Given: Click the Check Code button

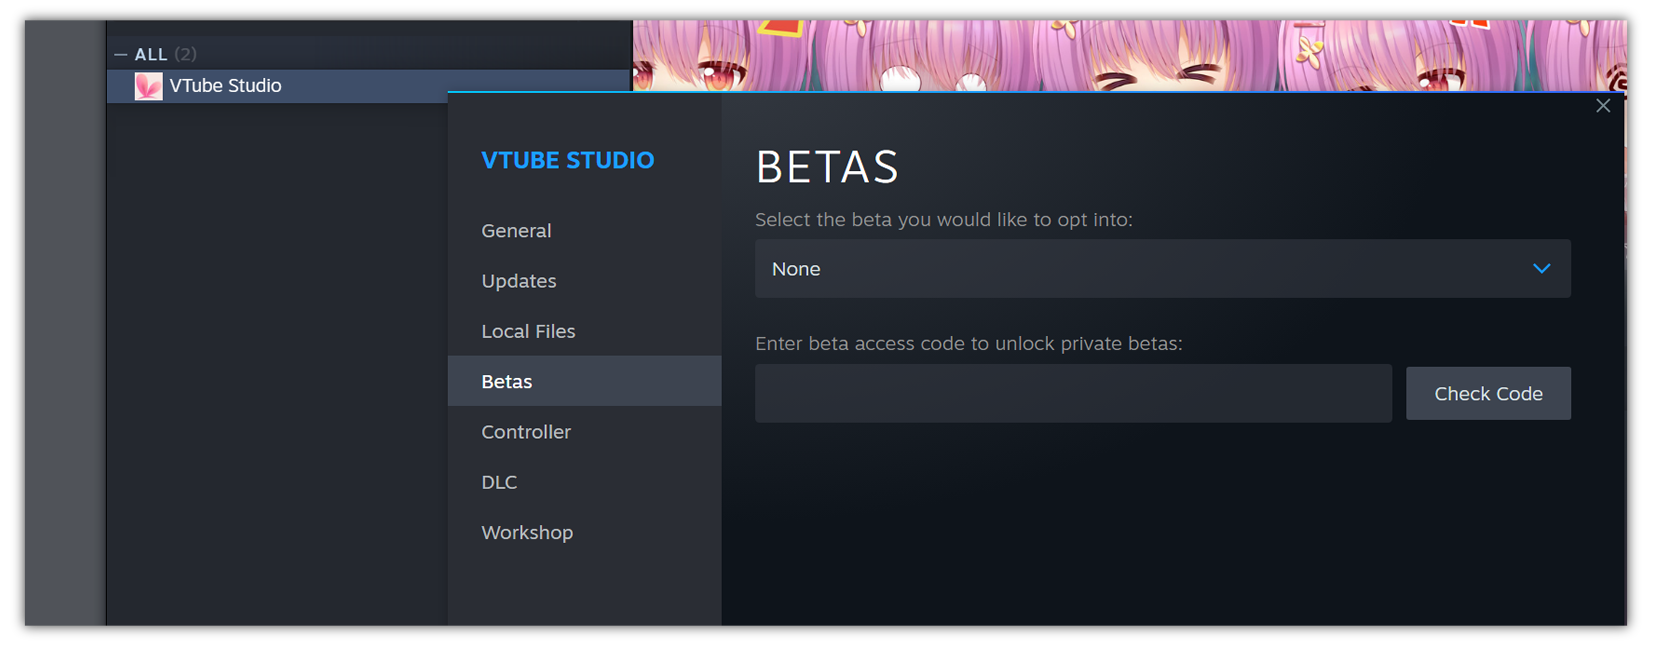Looking at the screenshot, I should [x=1488, y=393].
